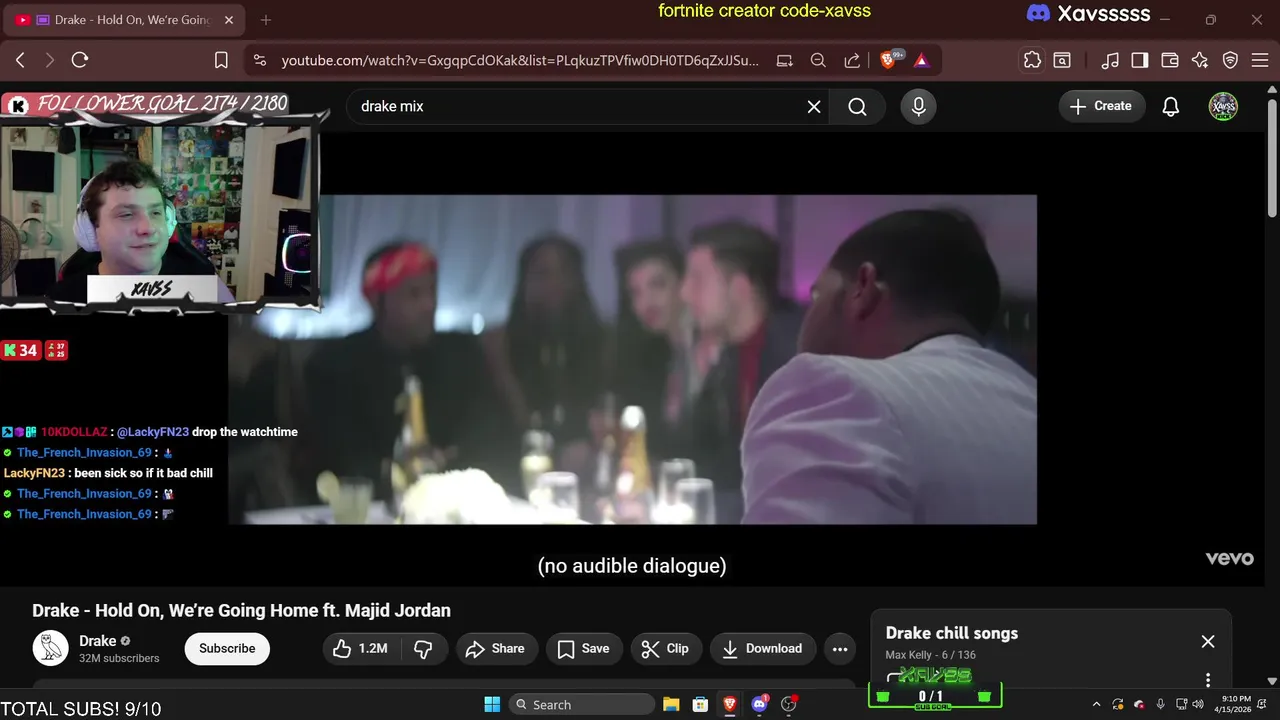1280x720 pixels.
Task: Open Brave Shields lion icon
Action: (x=889, y=60)
